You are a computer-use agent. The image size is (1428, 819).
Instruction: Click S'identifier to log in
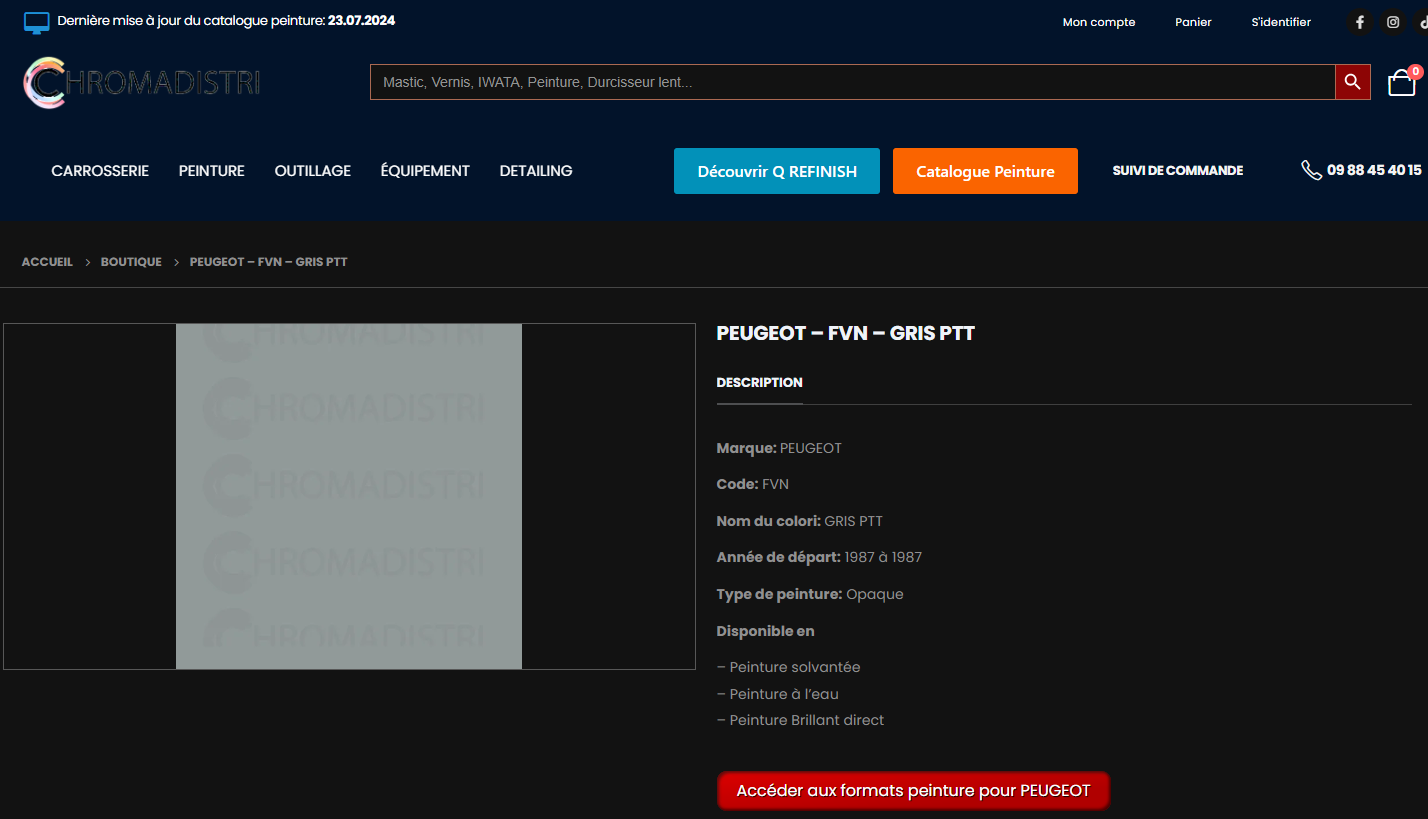click(x=1281, y=22)
